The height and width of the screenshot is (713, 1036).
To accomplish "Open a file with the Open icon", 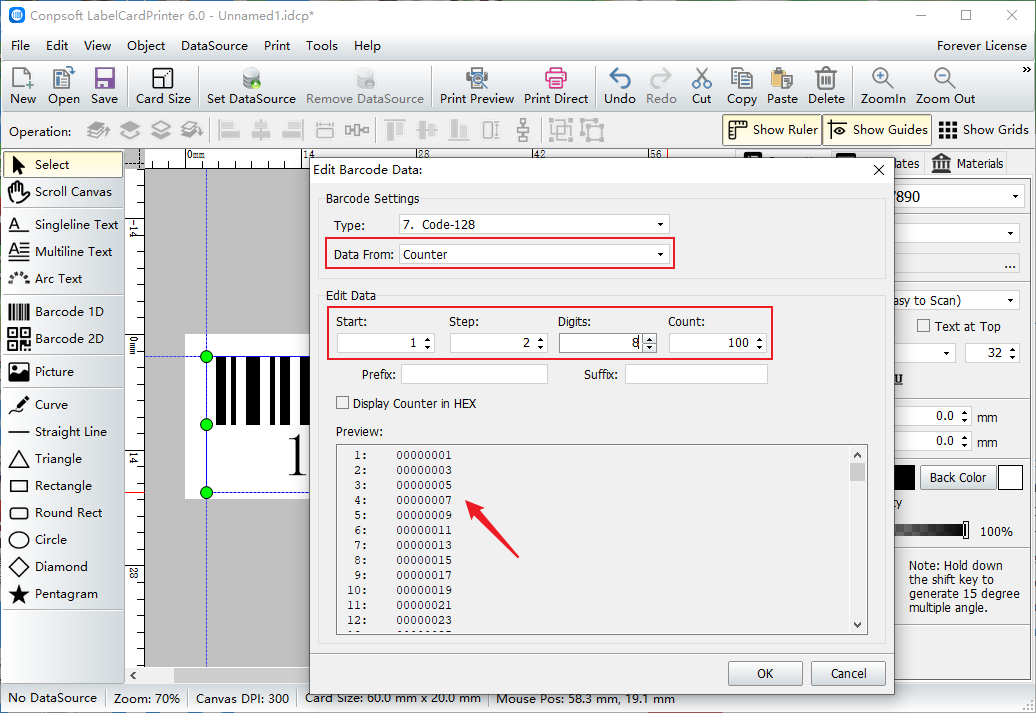I will click(x=63, y=86).
